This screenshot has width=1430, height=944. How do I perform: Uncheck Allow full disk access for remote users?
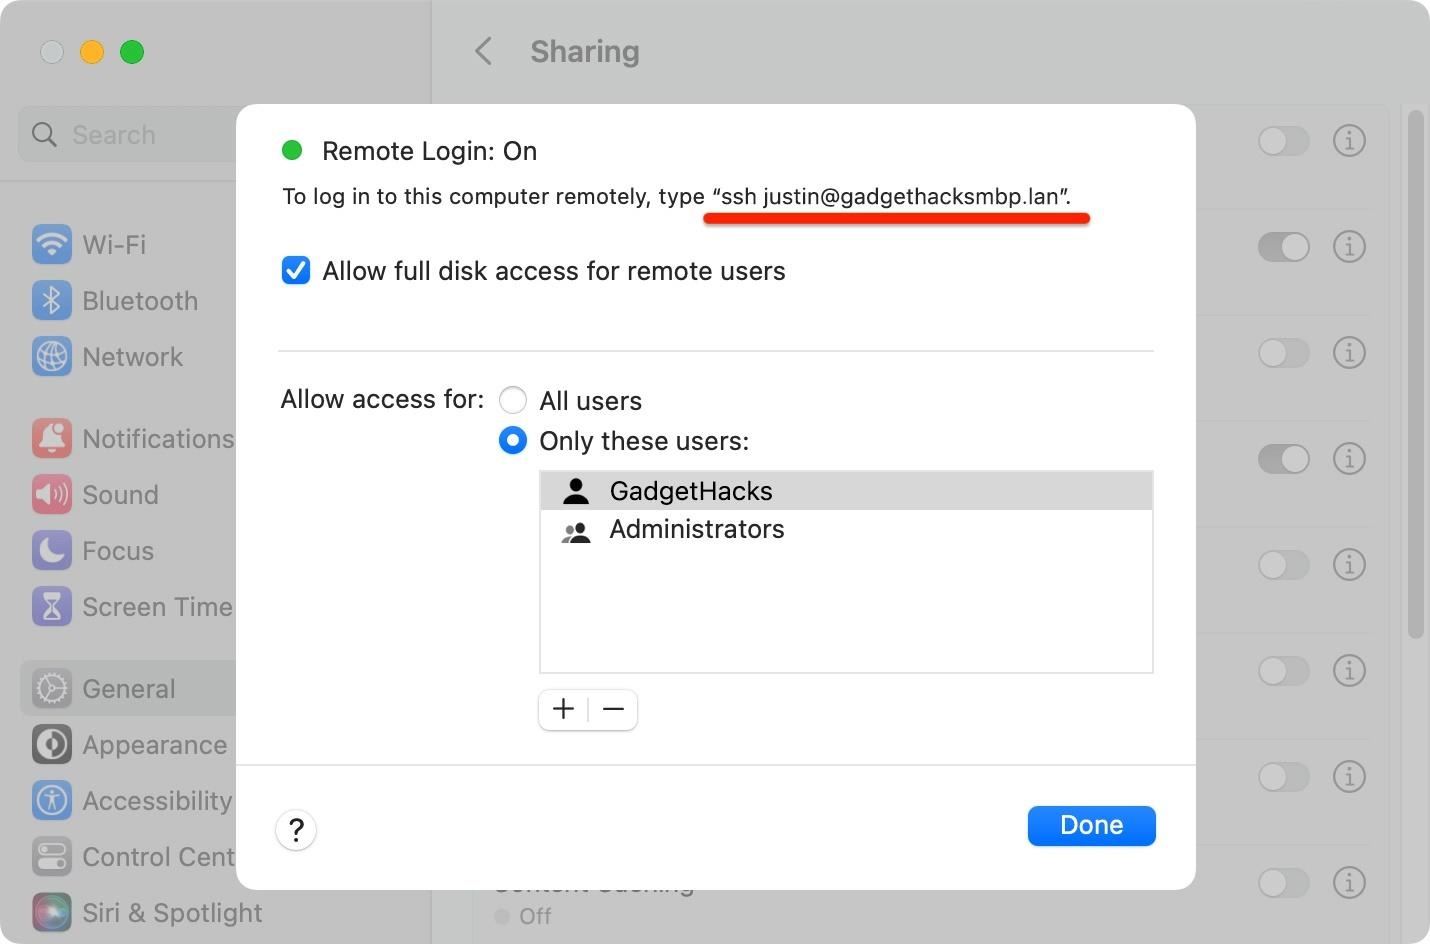click(296, 270)
